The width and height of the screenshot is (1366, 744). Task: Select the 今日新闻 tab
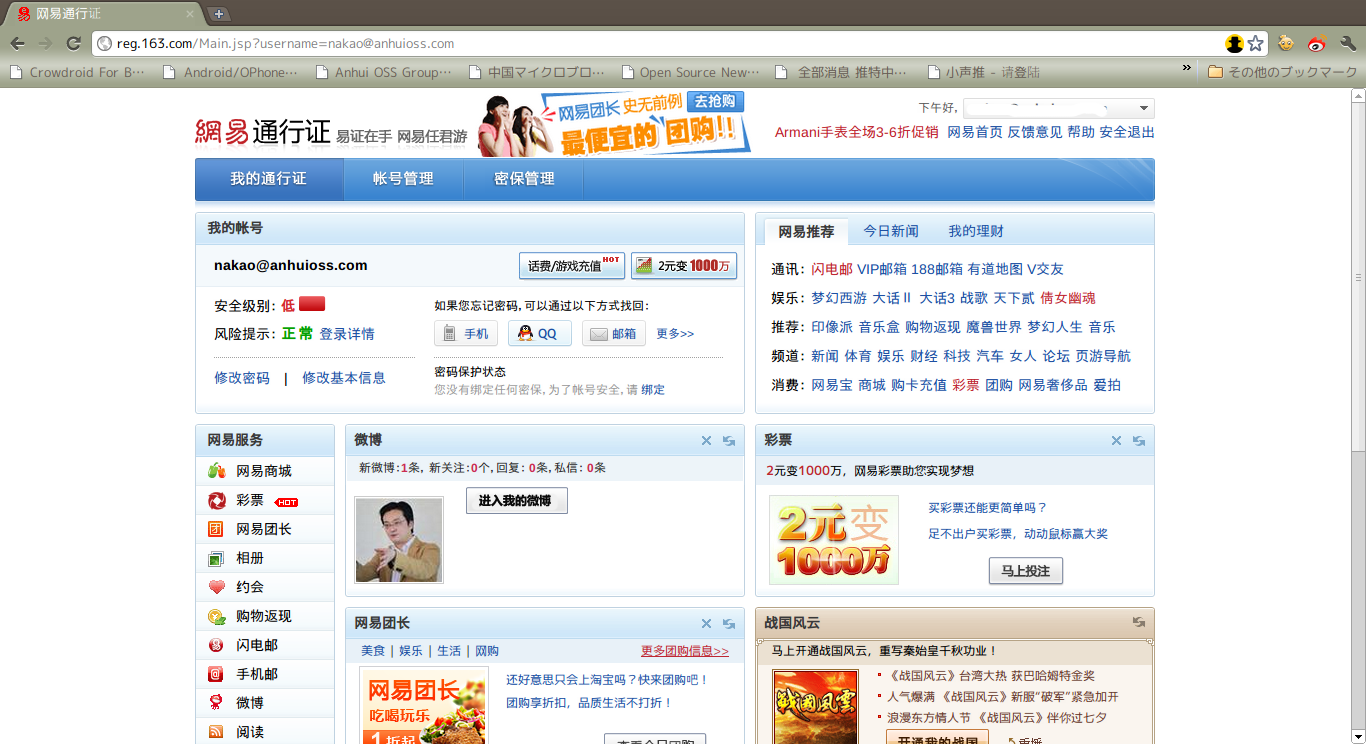pos(891,231)
